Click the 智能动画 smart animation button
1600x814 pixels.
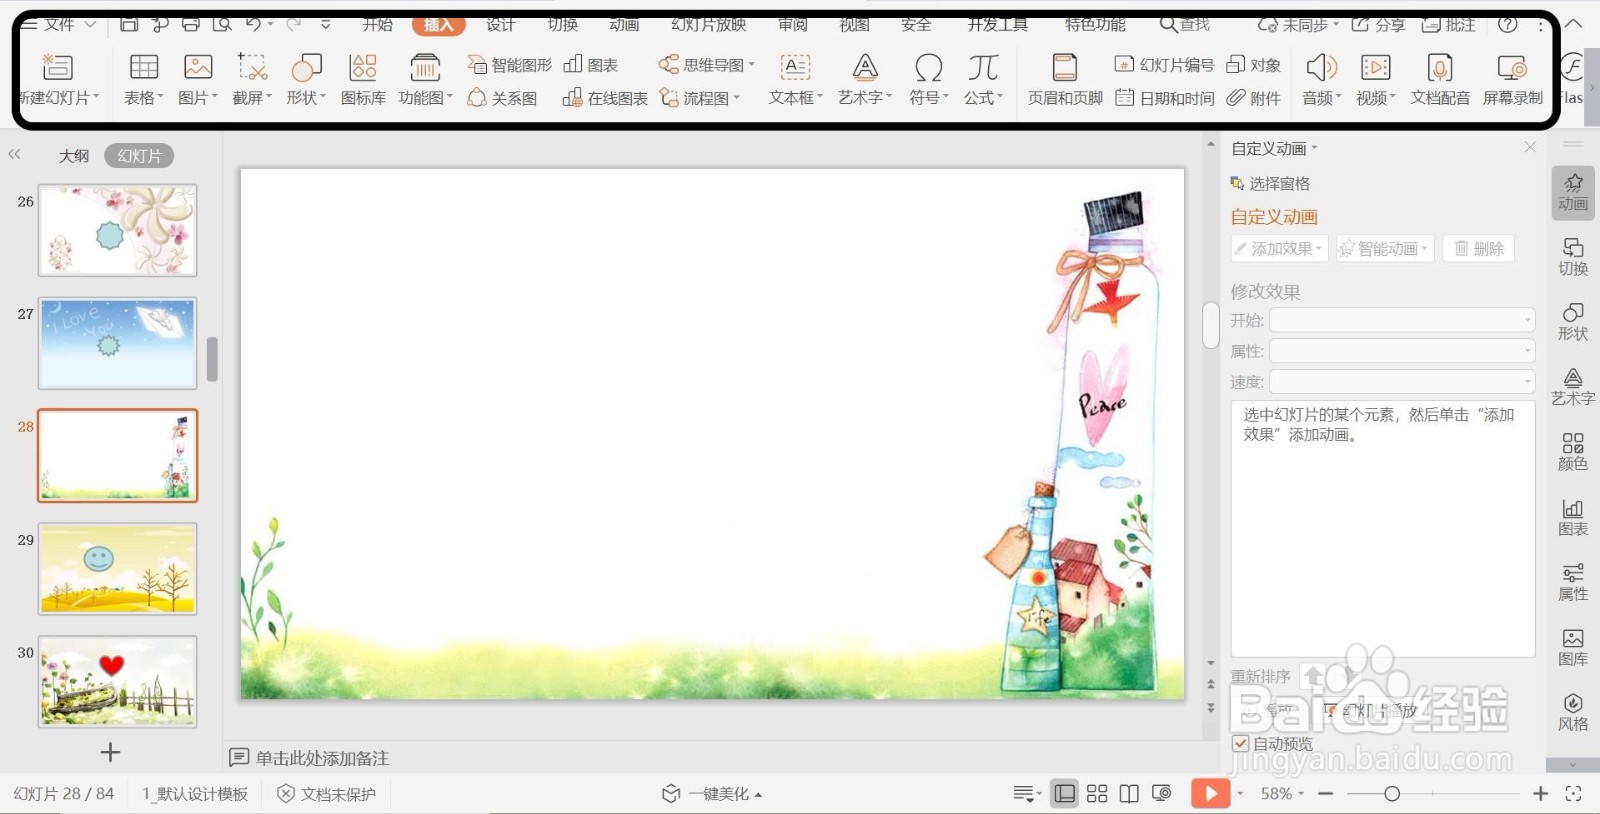pyautogui.click(x=1386, y=249)
